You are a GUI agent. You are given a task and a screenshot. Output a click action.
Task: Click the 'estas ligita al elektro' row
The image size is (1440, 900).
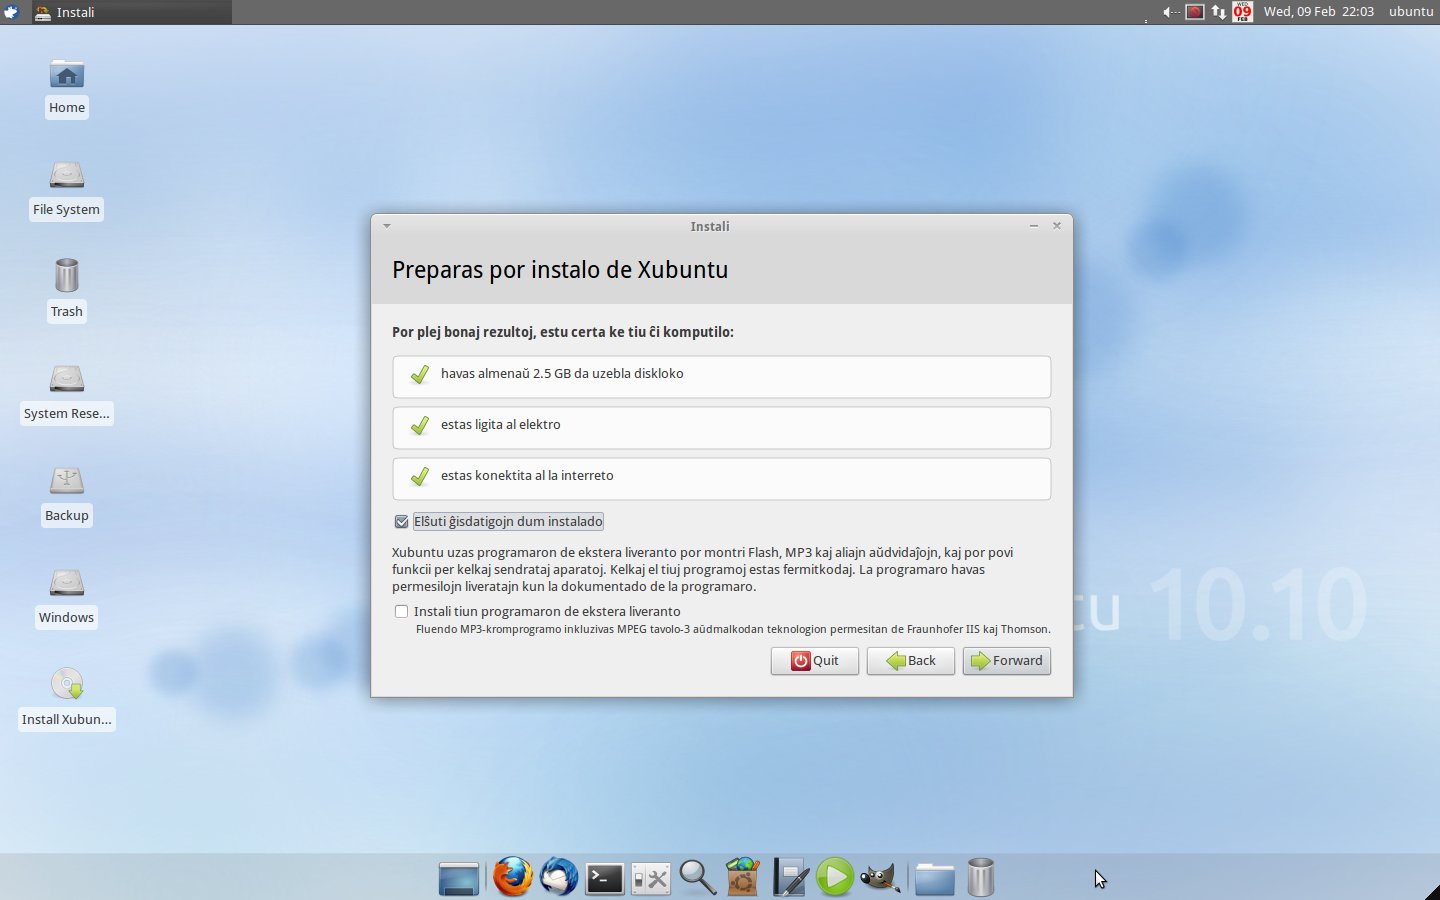coord(721,427)
